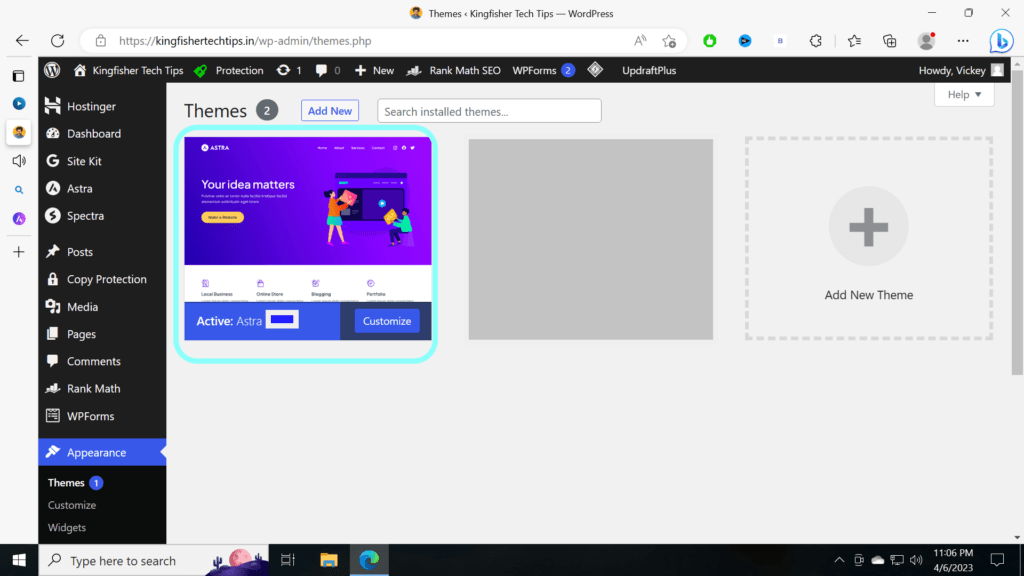Refresh the page with reload icon
The width and height of the screenshot is (1024, 576).
point(57,40)
